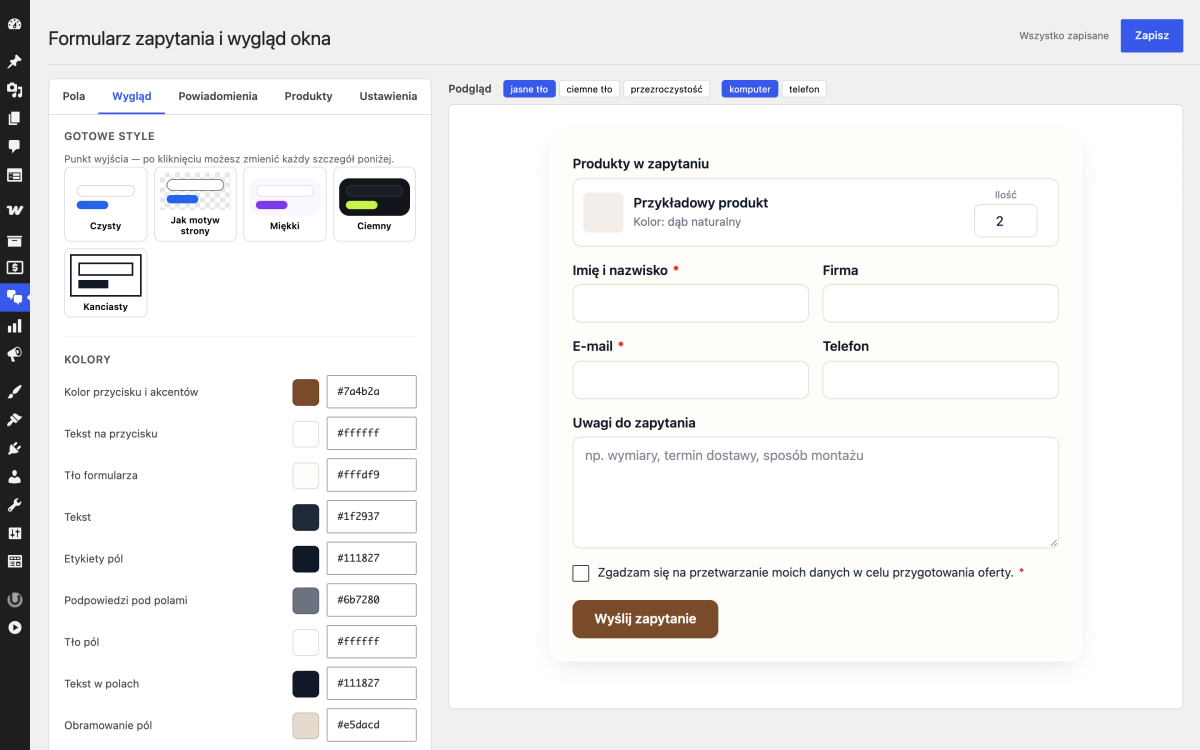Image resolution: width=1200 pixels, height=750 pixels.
Task: Open Products archive box icon
Action: pyautogui.click(x=15, y=240)
